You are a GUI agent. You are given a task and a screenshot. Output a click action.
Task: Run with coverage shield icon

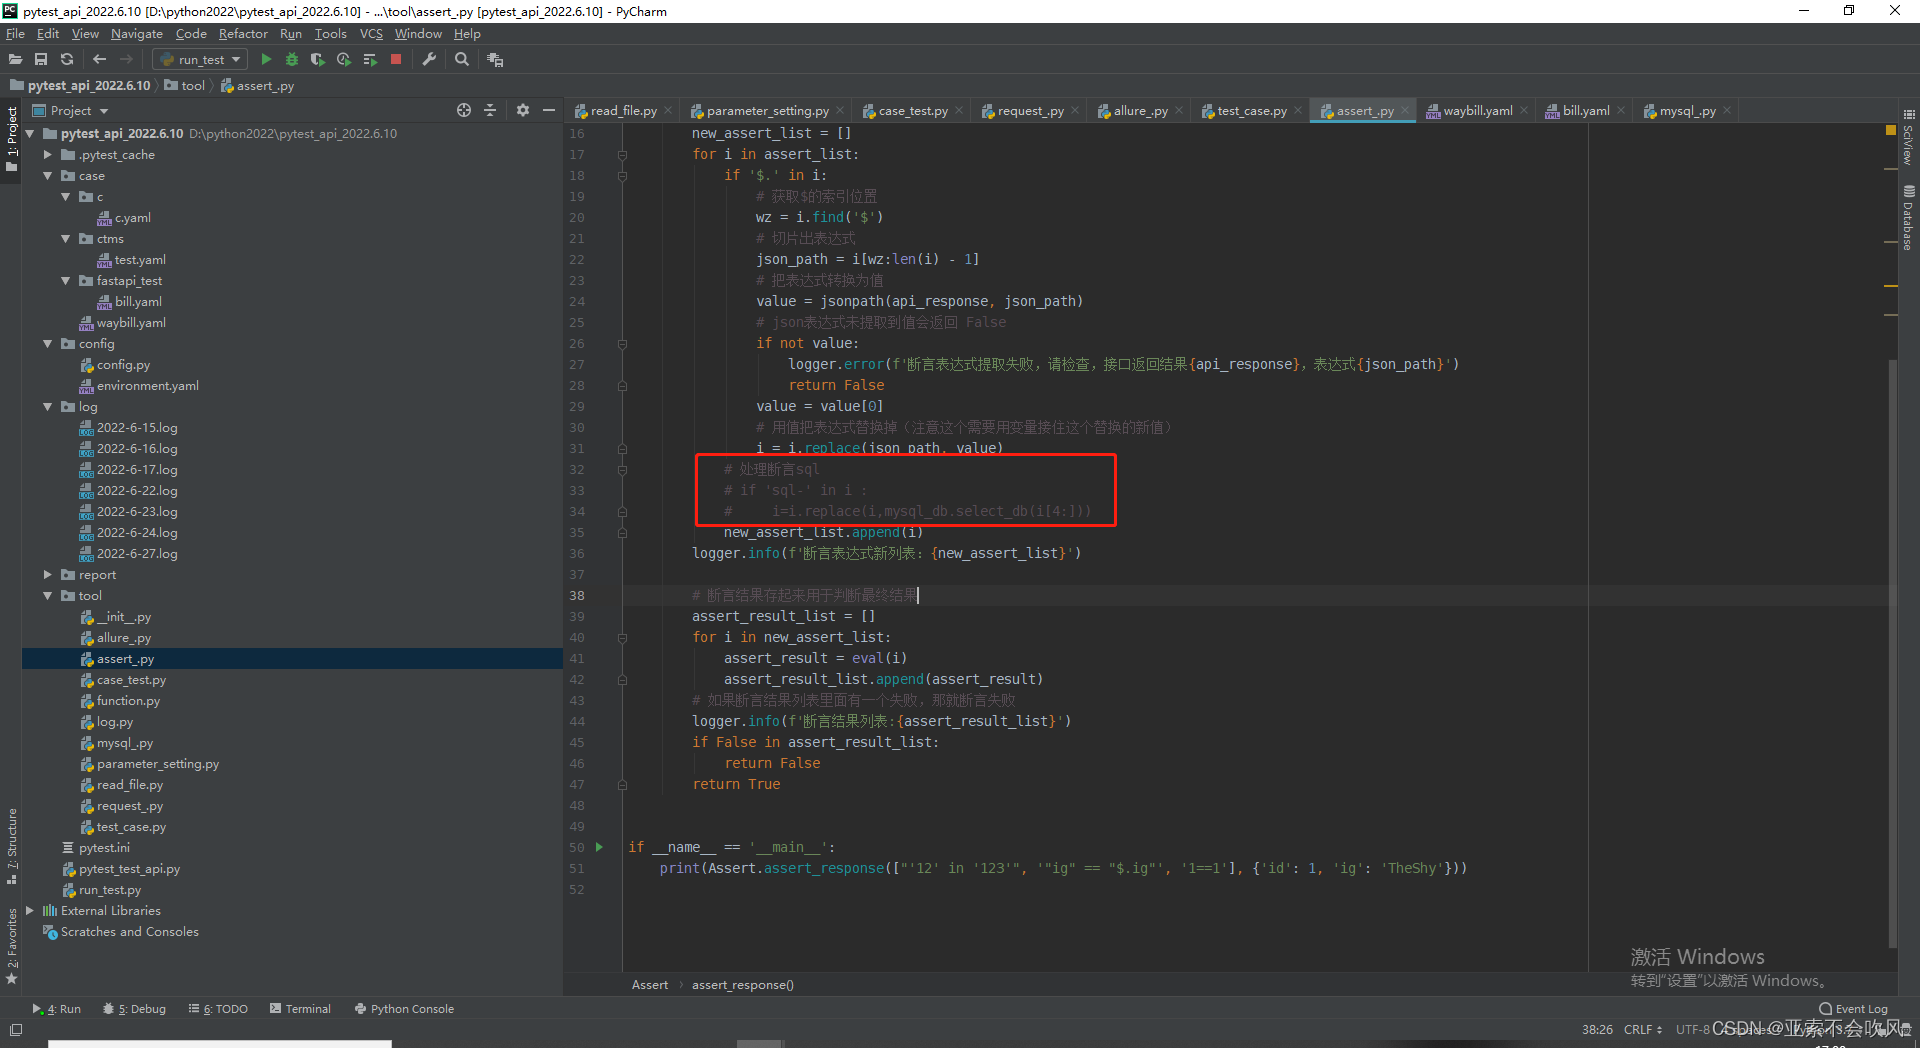(x=318, y=60)
